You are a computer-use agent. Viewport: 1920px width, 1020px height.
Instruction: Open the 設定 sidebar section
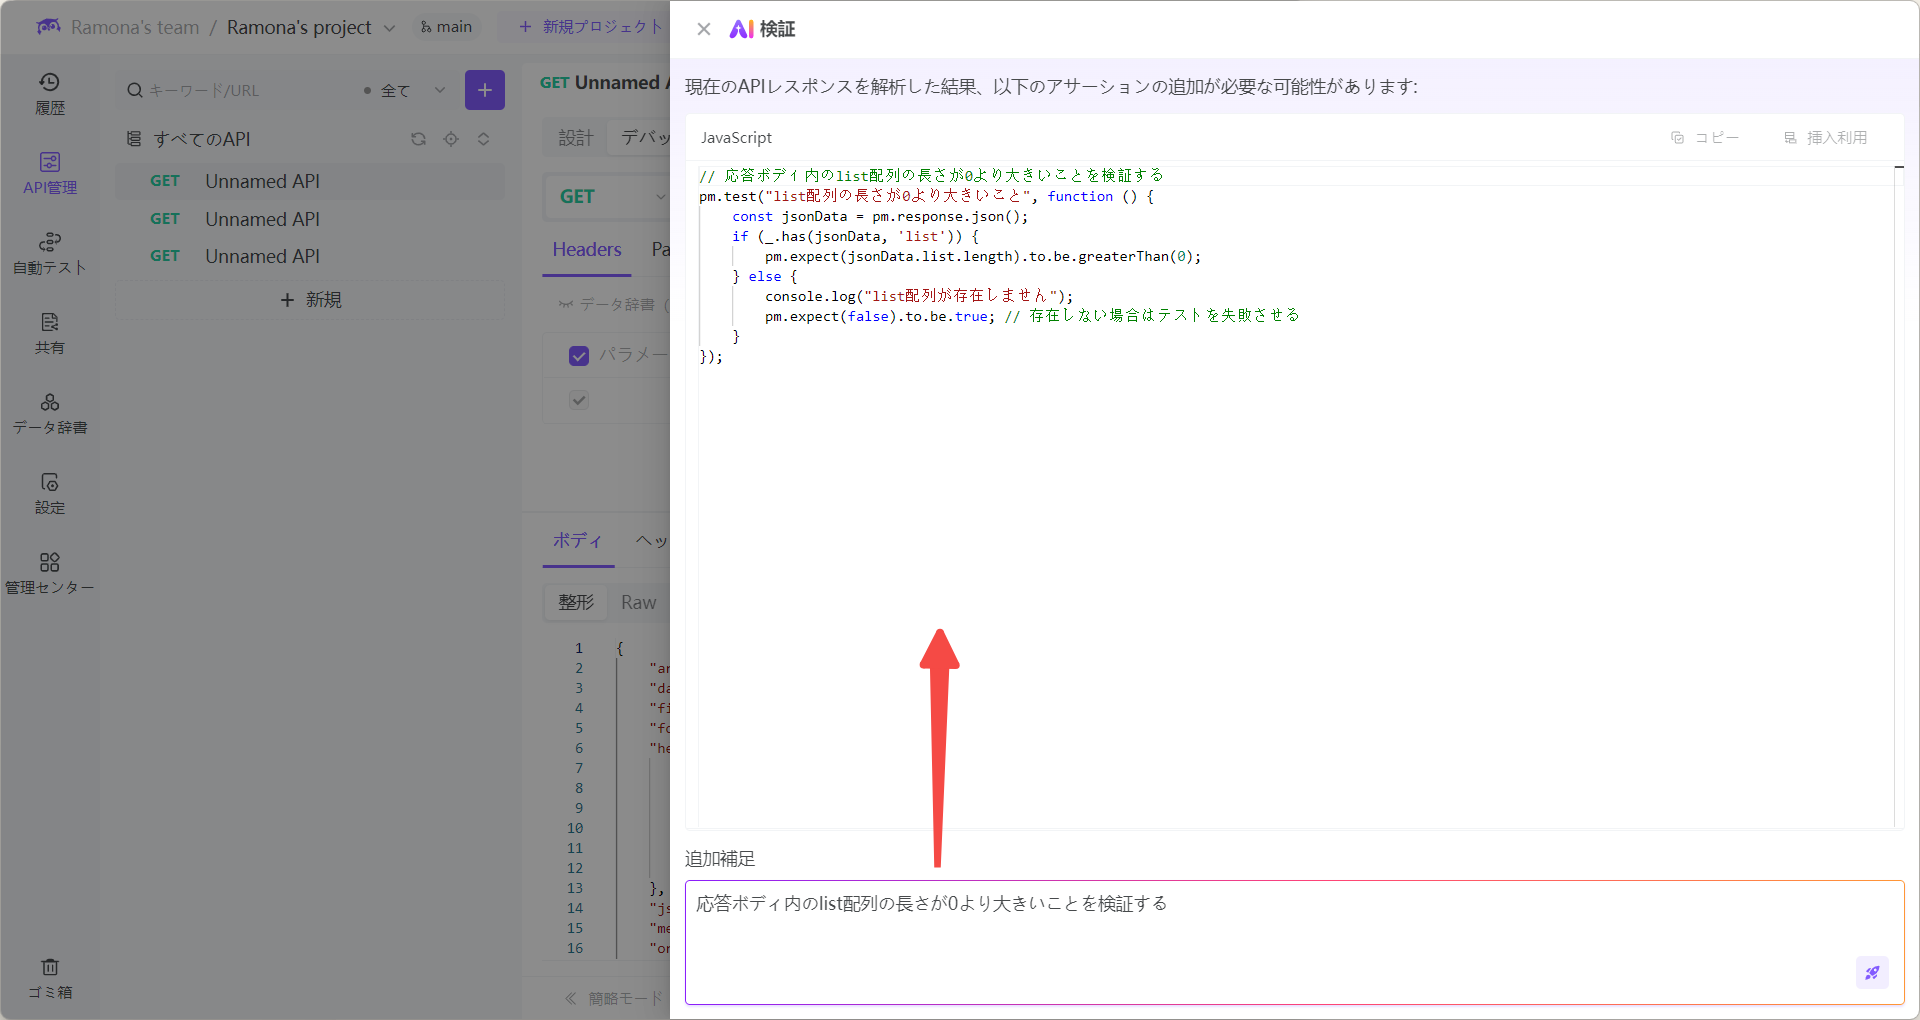50,494
